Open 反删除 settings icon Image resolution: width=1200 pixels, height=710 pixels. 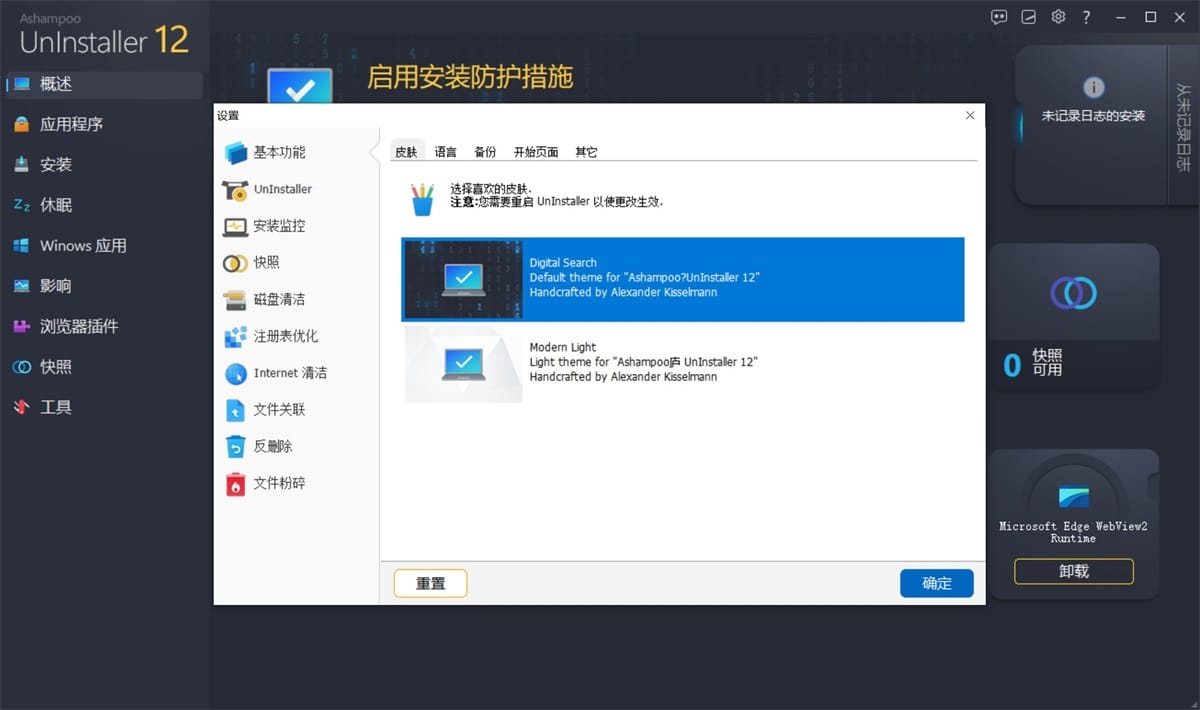[x=236, y=447]
